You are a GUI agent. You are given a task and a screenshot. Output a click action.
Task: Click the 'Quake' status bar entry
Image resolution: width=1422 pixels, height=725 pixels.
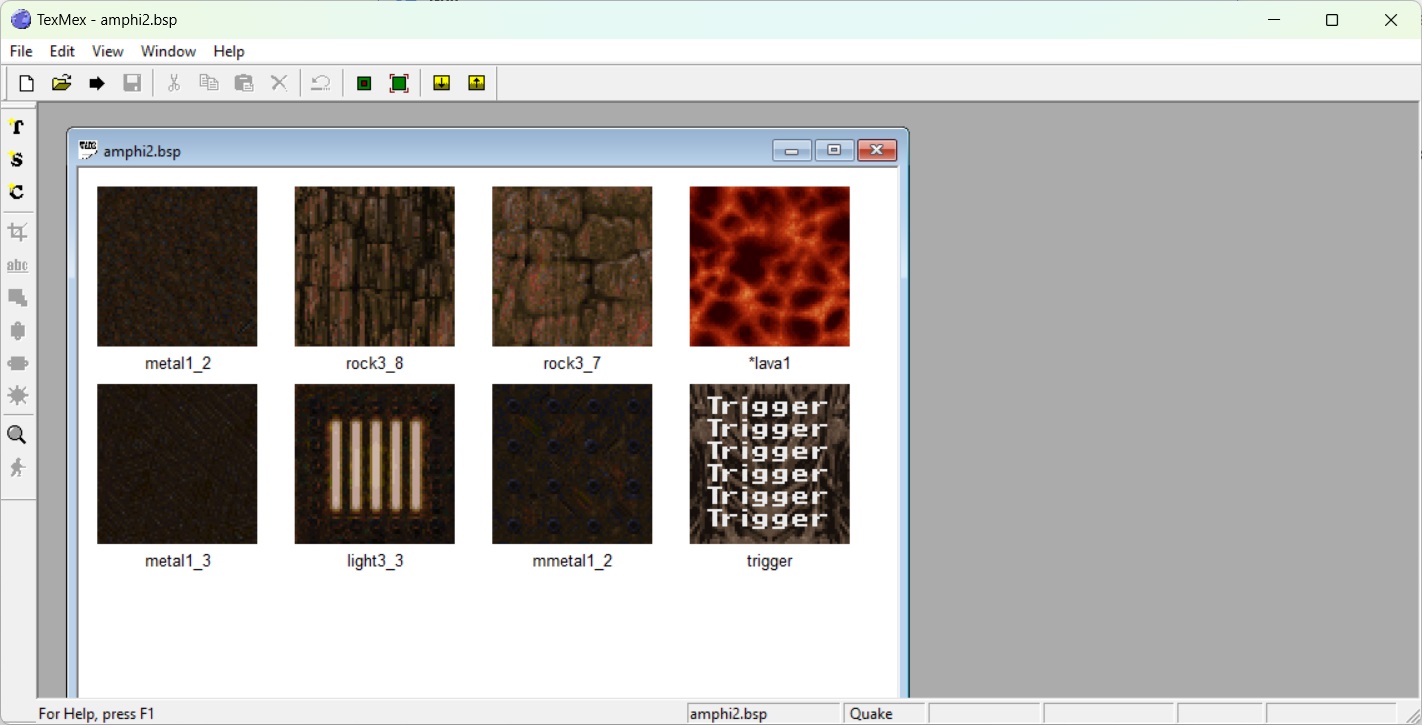[x=885, y=714]
